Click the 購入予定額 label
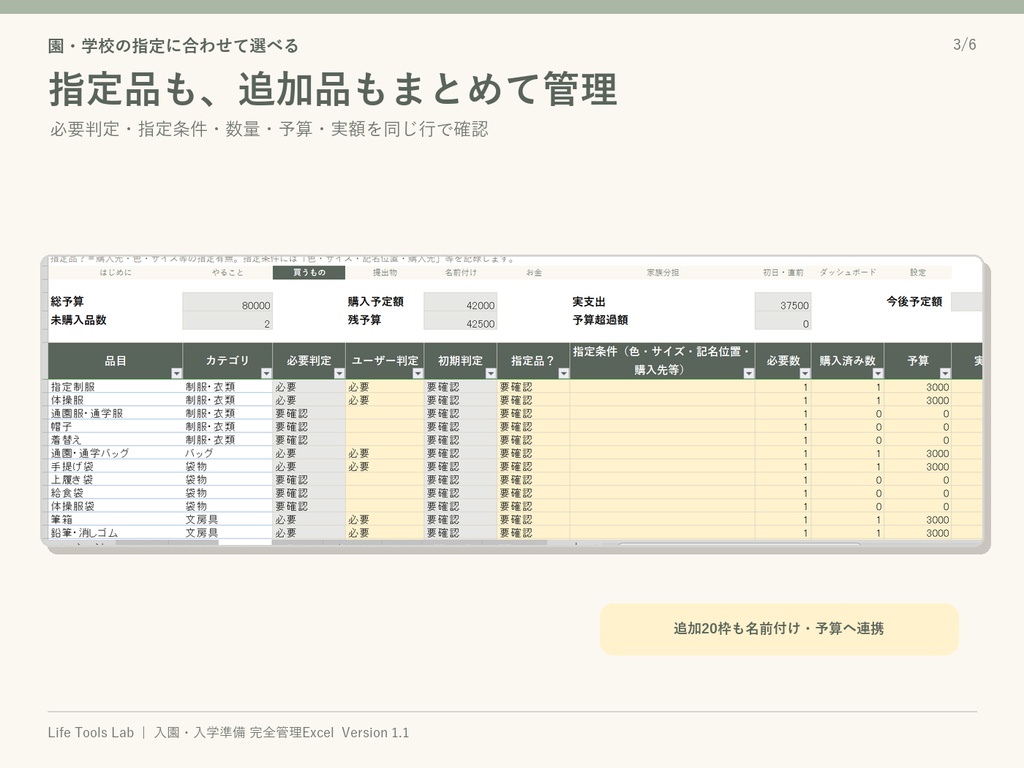The height and width of the screenshot is (768, 1024). 376,302
